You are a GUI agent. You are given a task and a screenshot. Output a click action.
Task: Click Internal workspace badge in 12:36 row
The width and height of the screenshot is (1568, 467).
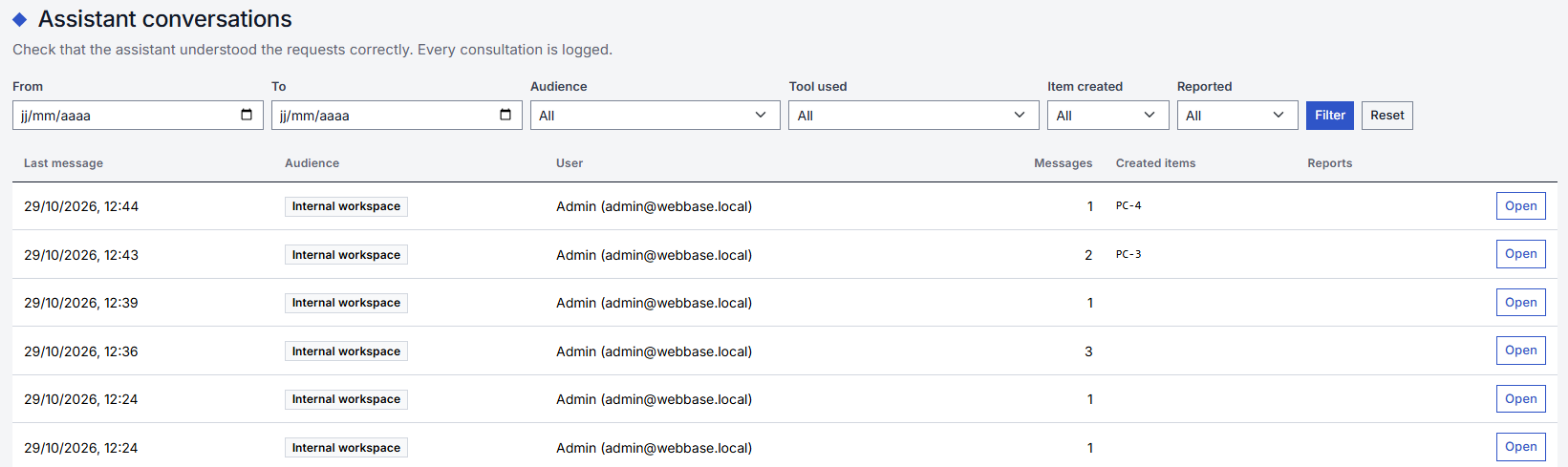pyautogui.click(x=346, y=351)
